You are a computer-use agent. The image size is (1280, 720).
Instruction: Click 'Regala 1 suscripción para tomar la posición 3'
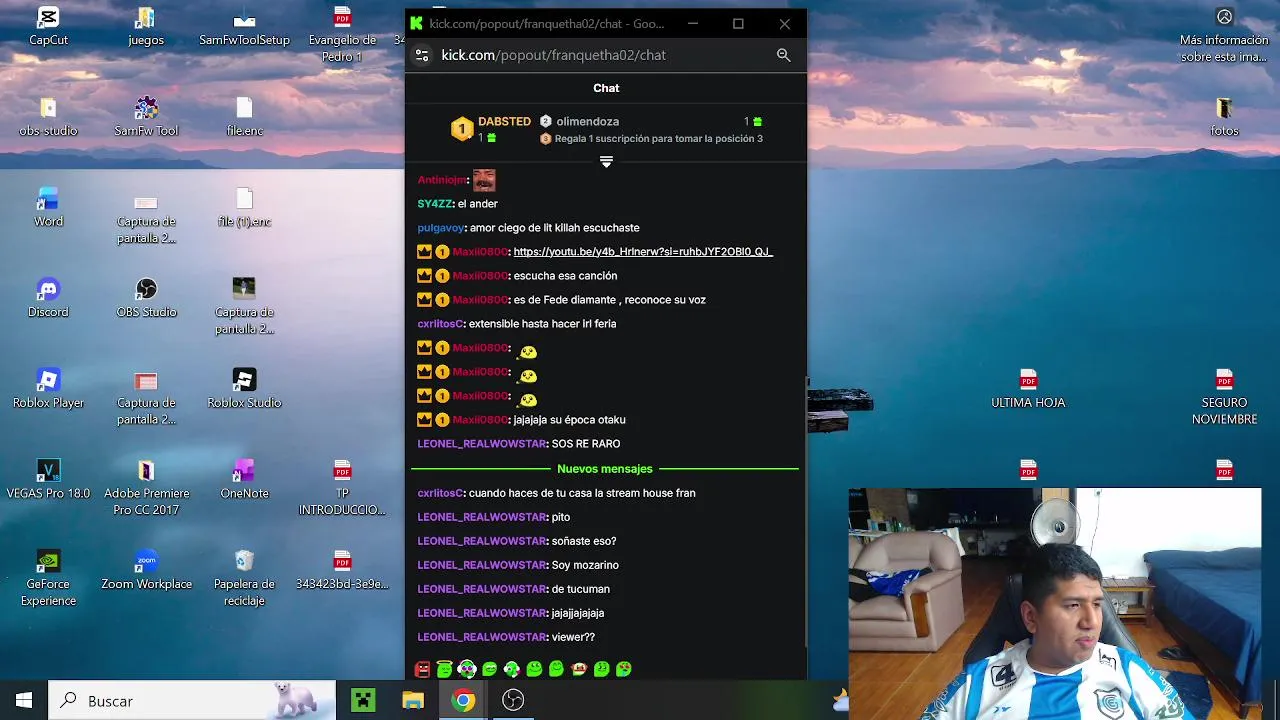coord(658,139)
